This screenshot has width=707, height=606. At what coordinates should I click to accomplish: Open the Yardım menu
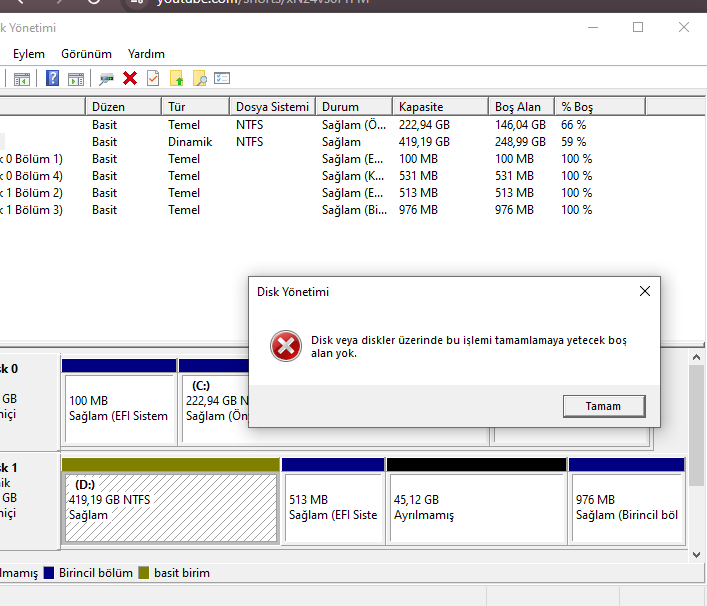[x=146, y=54]
